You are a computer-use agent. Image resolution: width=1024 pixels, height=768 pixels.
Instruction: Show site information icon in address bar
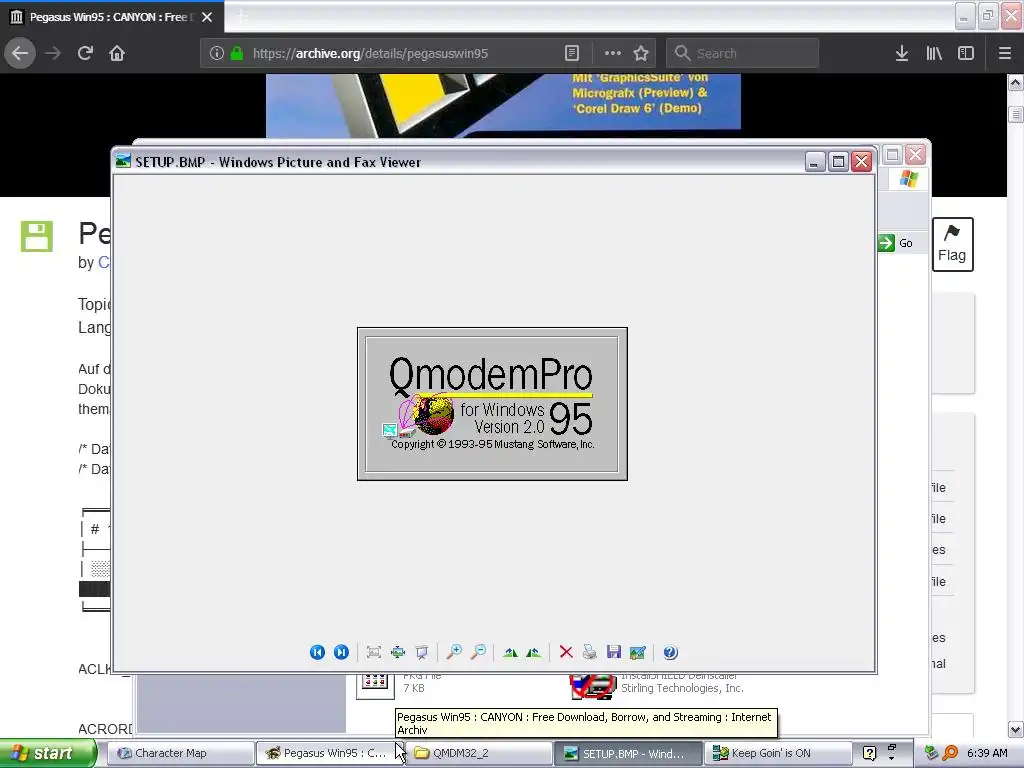point(217,54)
